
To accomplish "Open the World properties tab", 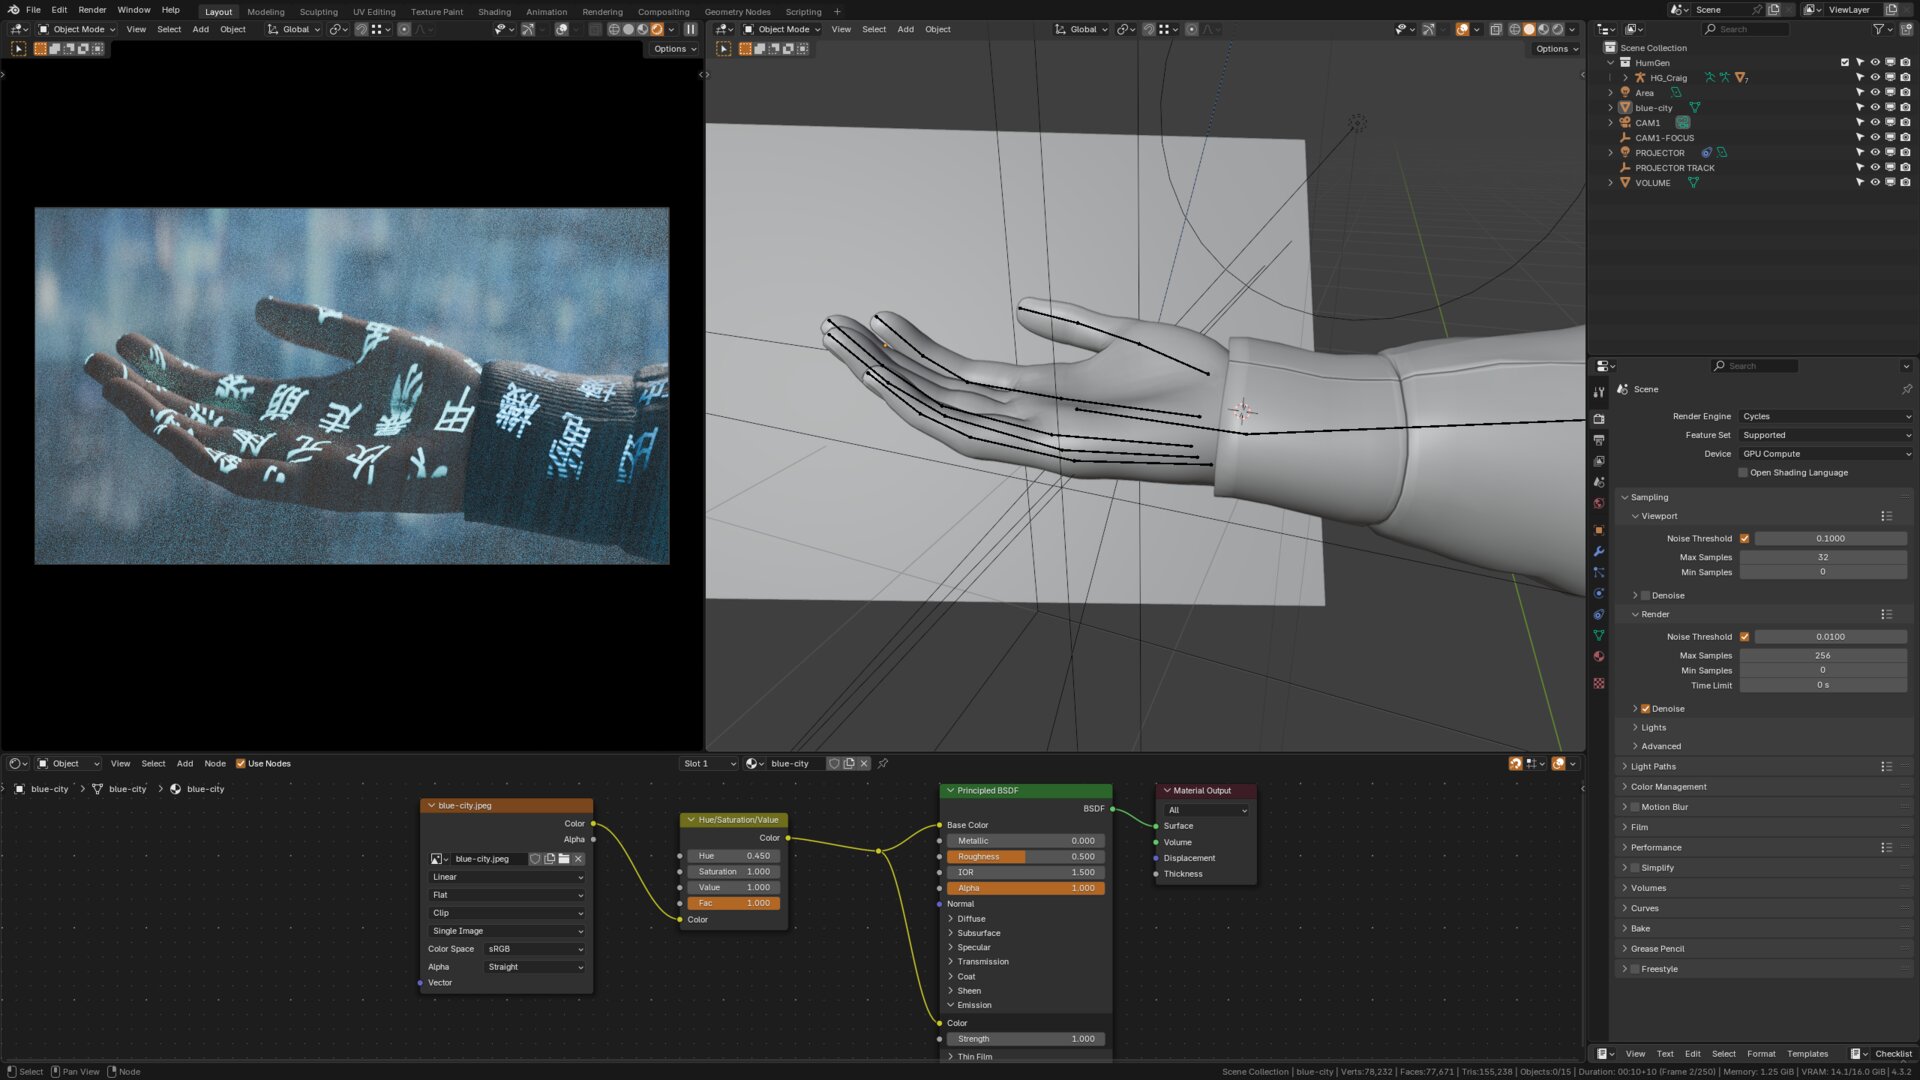I will (x=1599, y=503).
